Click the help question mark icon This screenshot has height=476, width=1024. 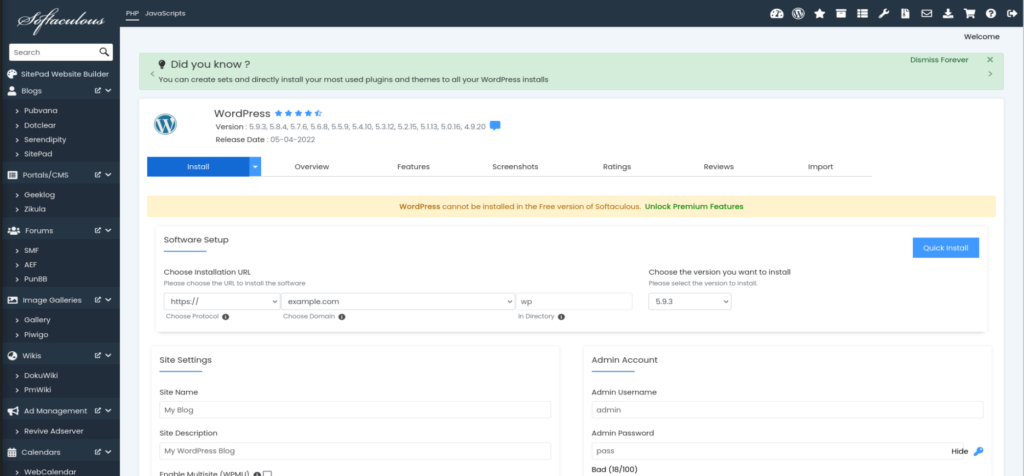click(990, 14)
